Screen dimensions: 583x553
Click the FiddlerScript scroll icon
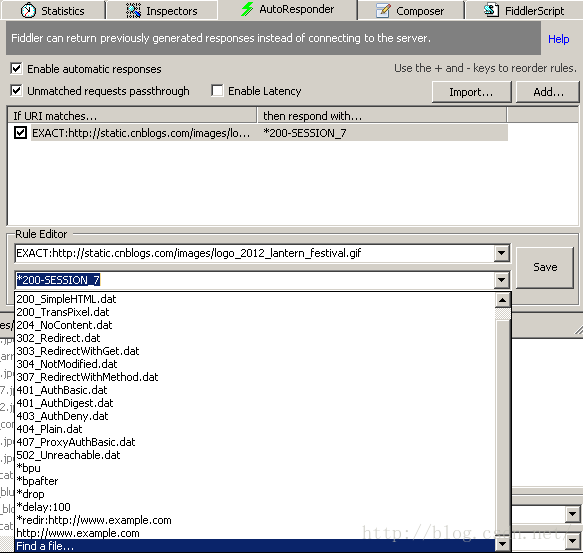coord(491,10)
